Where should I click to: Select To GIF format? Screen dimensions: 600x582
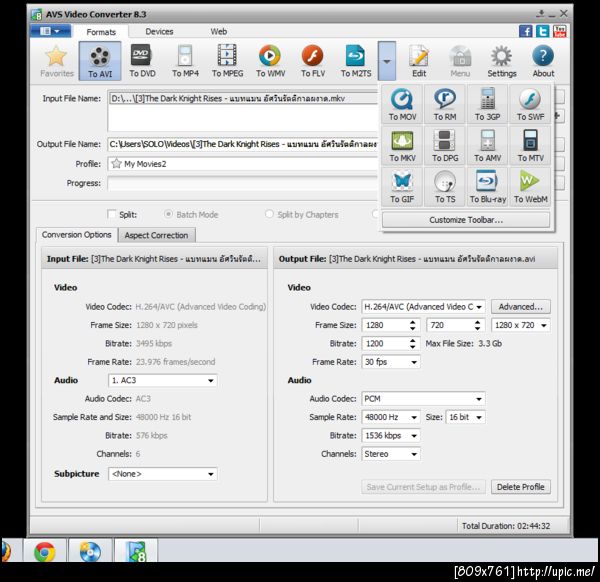402,187
